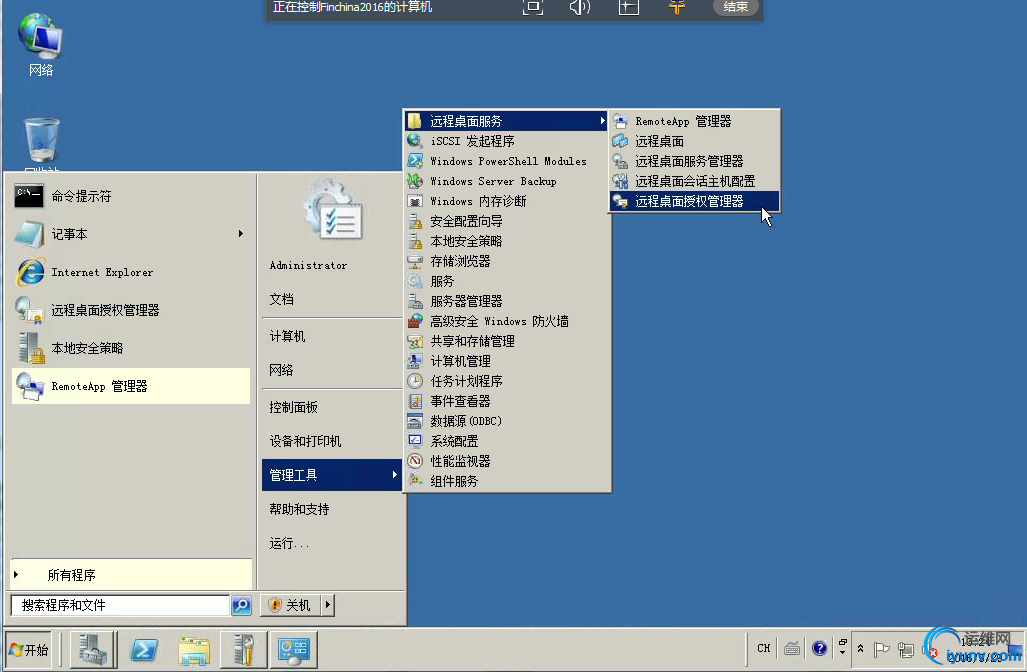1027x672 pixels.
Task: Click the CH language indicator
Action: [x=764, y=648]
